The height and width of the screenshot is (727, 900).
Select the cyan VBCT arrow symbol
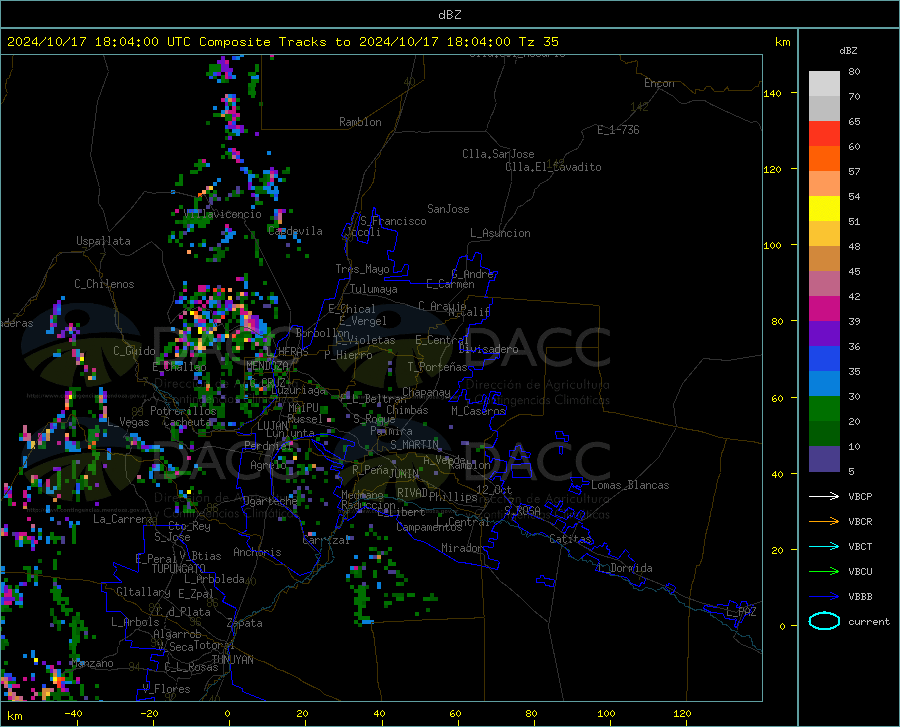(x=824, y=546)
